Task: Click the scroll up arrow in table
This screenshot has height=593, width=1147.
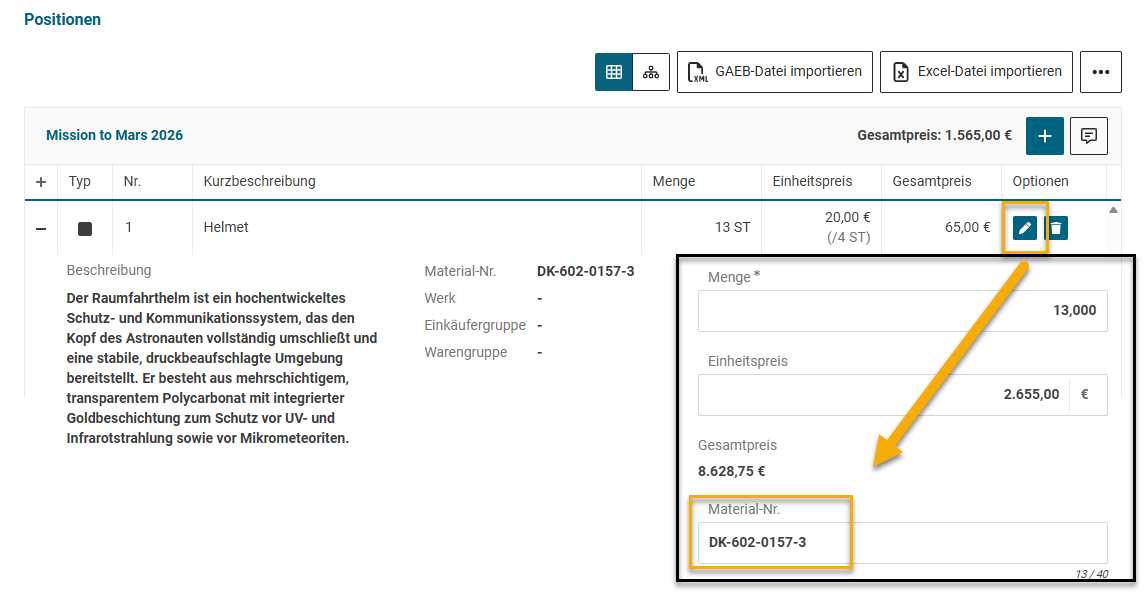Action: [1113, 210]
